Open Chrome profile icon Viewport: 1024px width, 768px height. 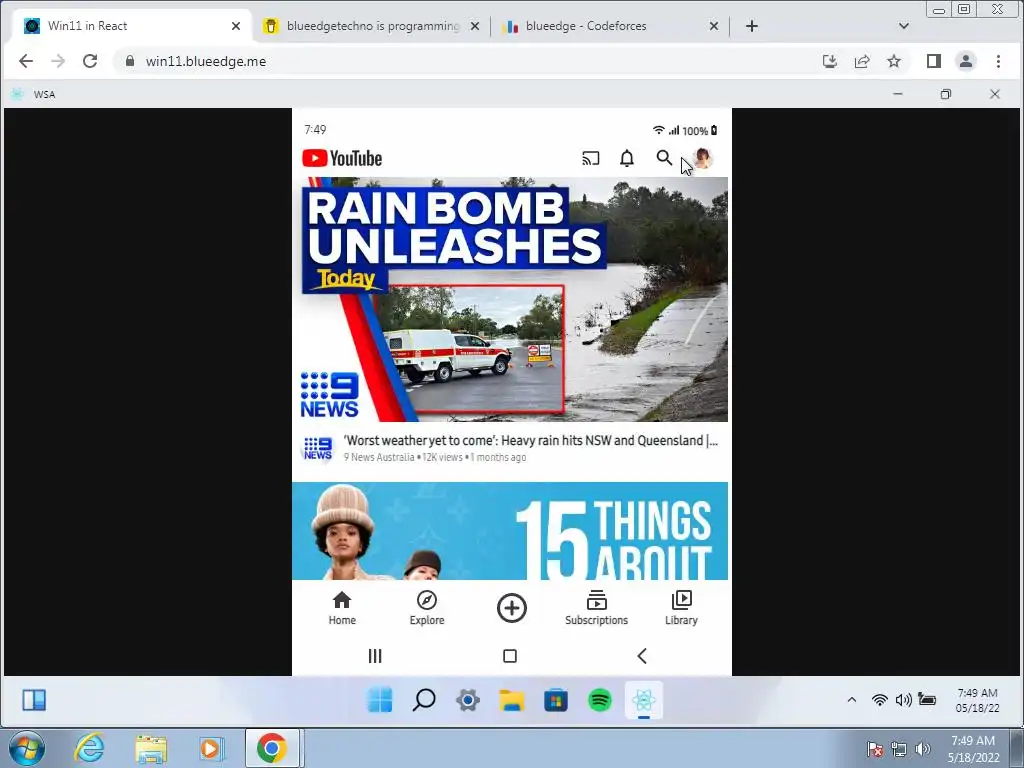966,61
